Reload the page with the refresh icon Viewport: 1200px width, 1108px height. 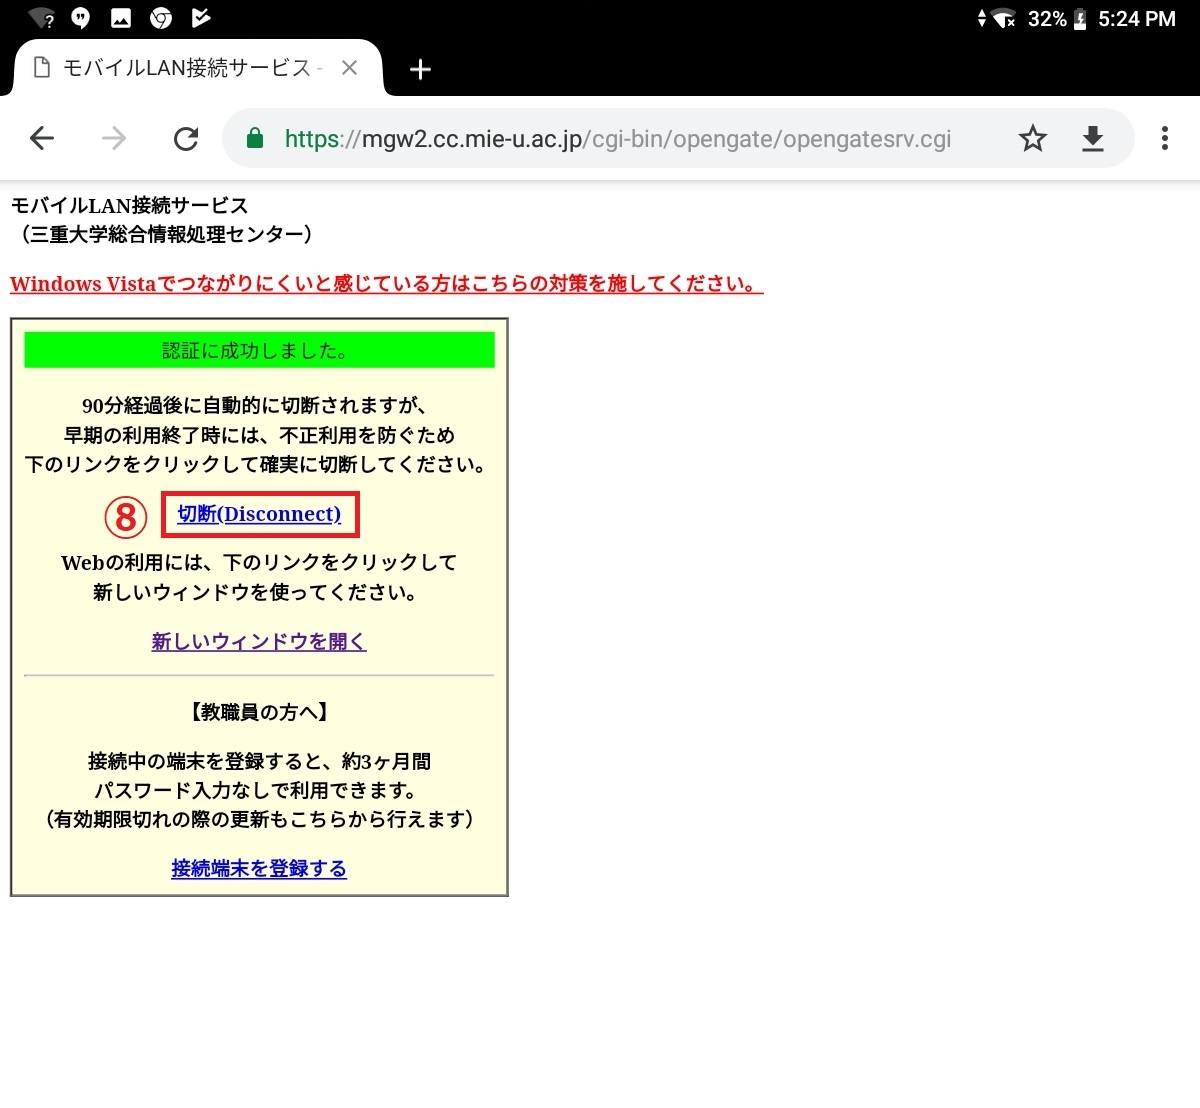(186, 138)
